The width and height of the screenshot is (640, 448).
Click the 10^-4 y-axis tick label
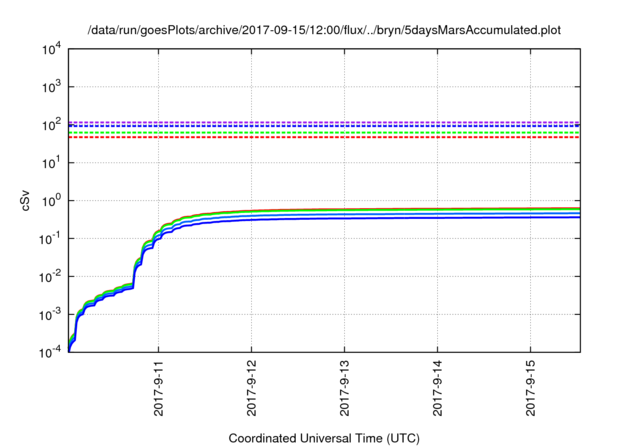(x=50, y=352)
